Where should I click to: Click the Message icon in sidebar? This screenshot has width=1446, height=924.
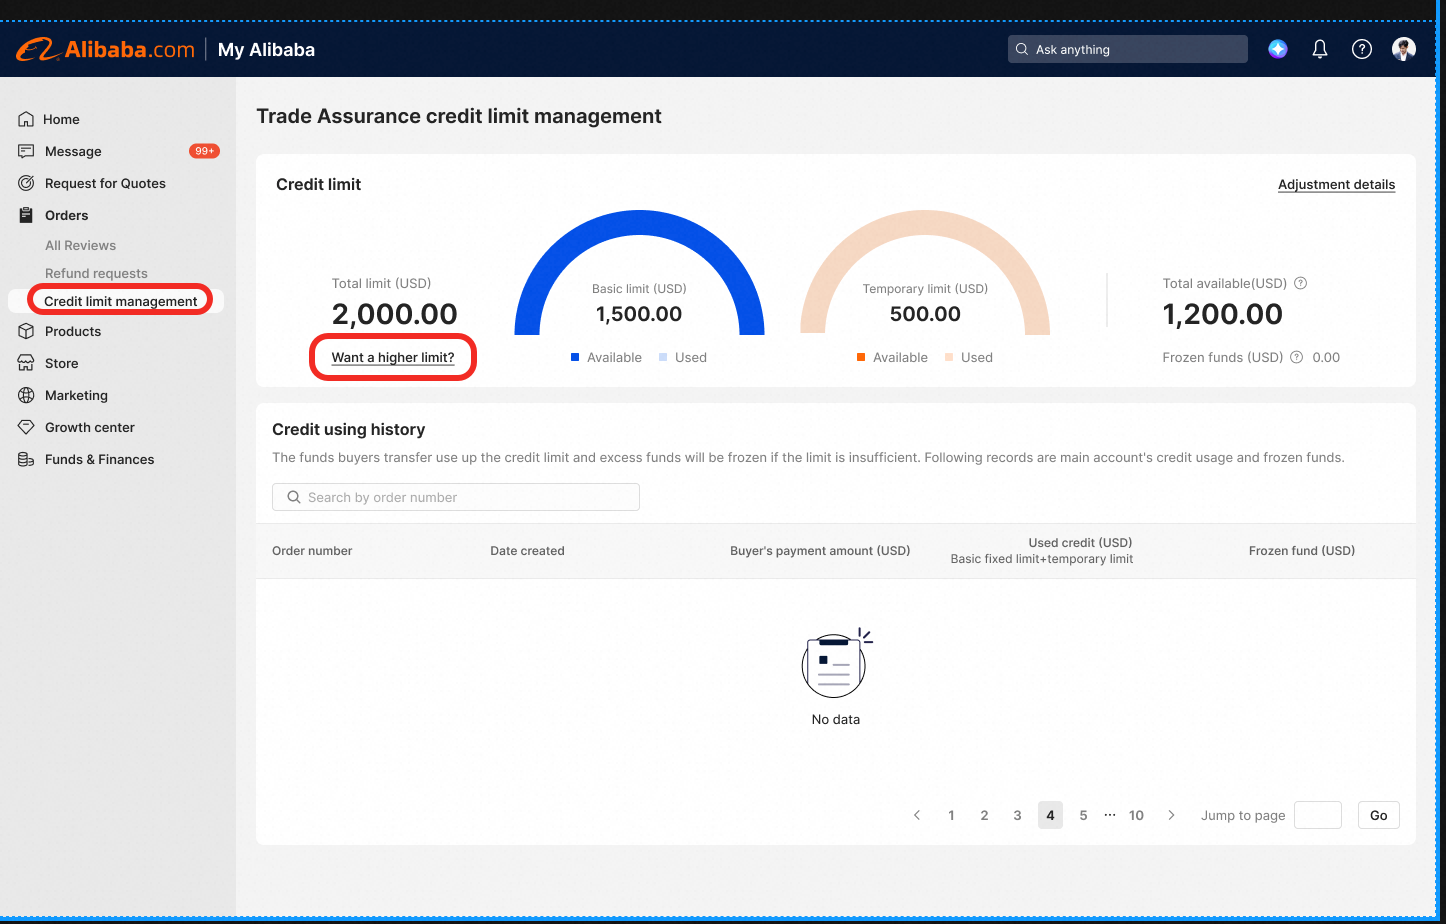tap(27, 151)
